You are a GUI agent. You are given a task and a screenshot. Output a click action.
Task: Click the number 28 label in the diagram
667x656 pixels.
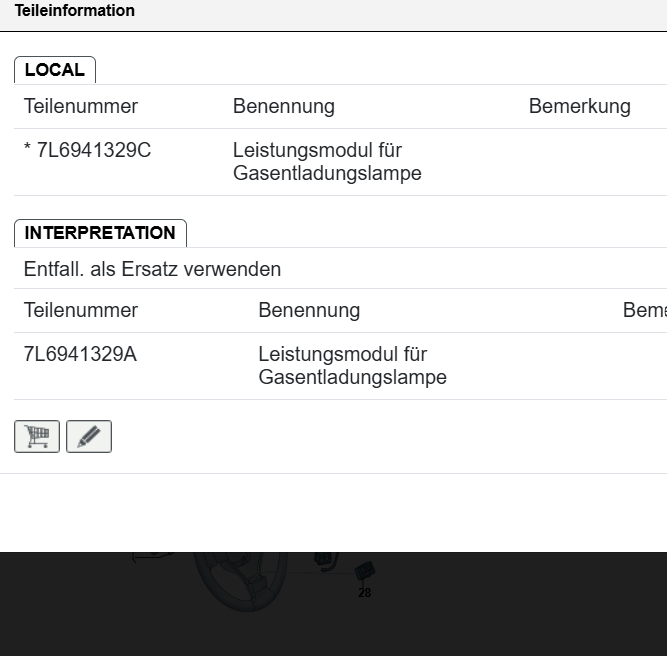[364, 593]
